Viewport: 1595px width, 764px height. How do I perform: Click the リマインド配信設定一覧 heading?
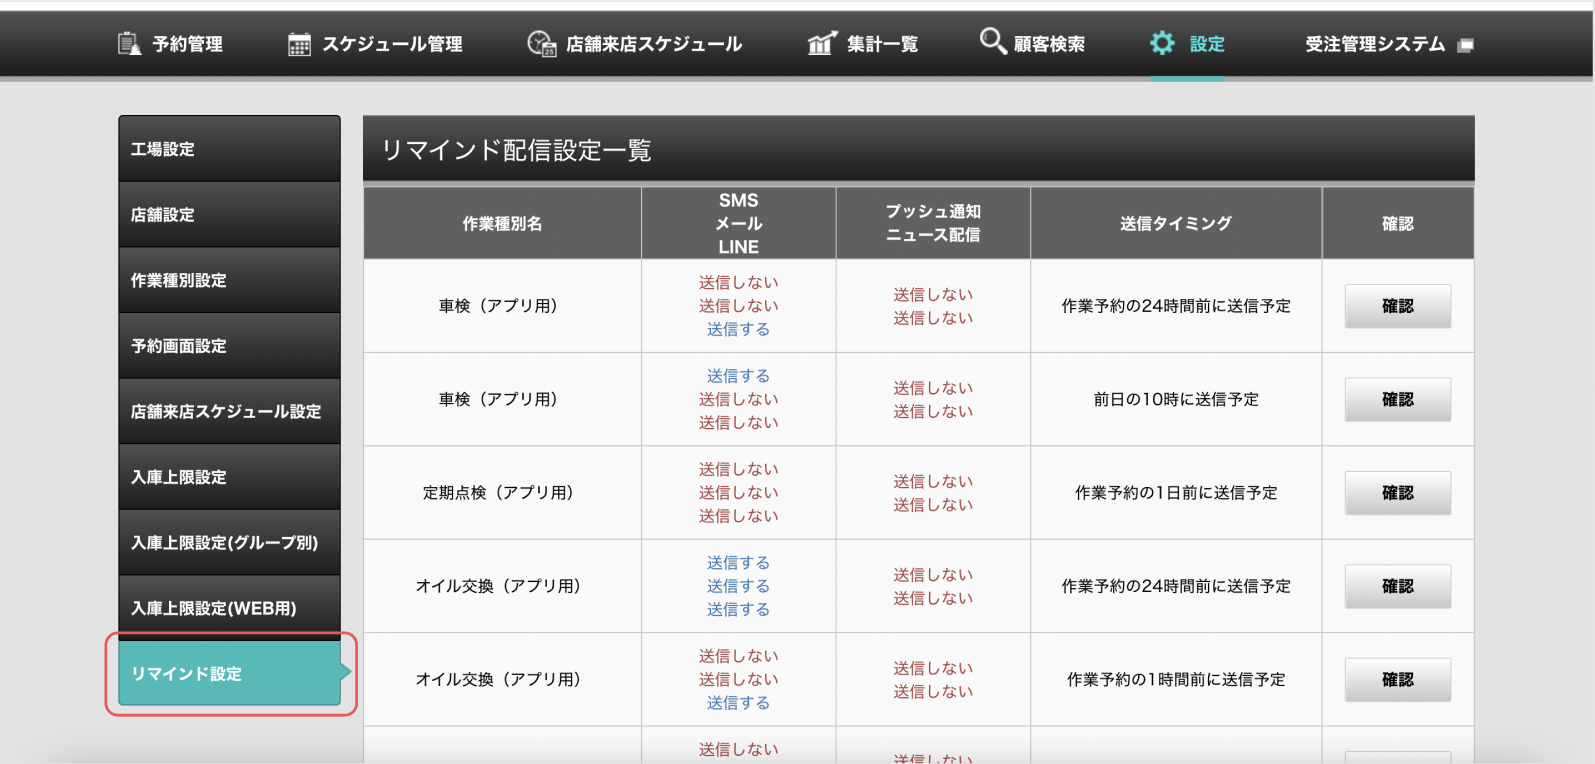coord(517,150)
